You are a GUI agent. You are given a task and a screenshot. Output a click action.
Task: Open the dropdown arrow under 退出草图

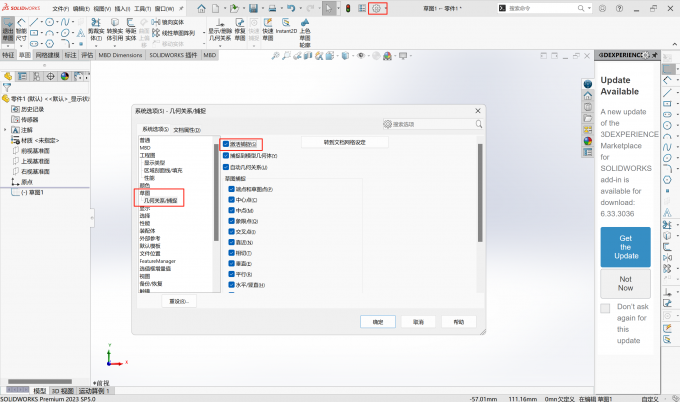click(8, 46)
